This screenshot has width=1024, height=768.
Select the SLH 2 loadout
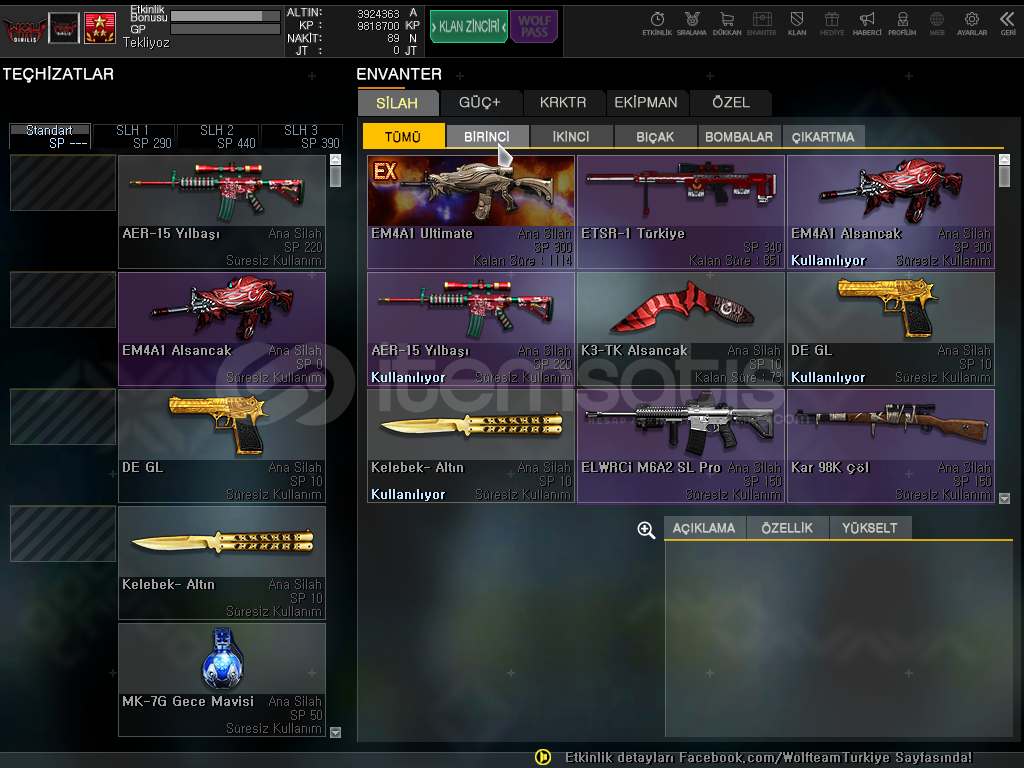[218, 136]
